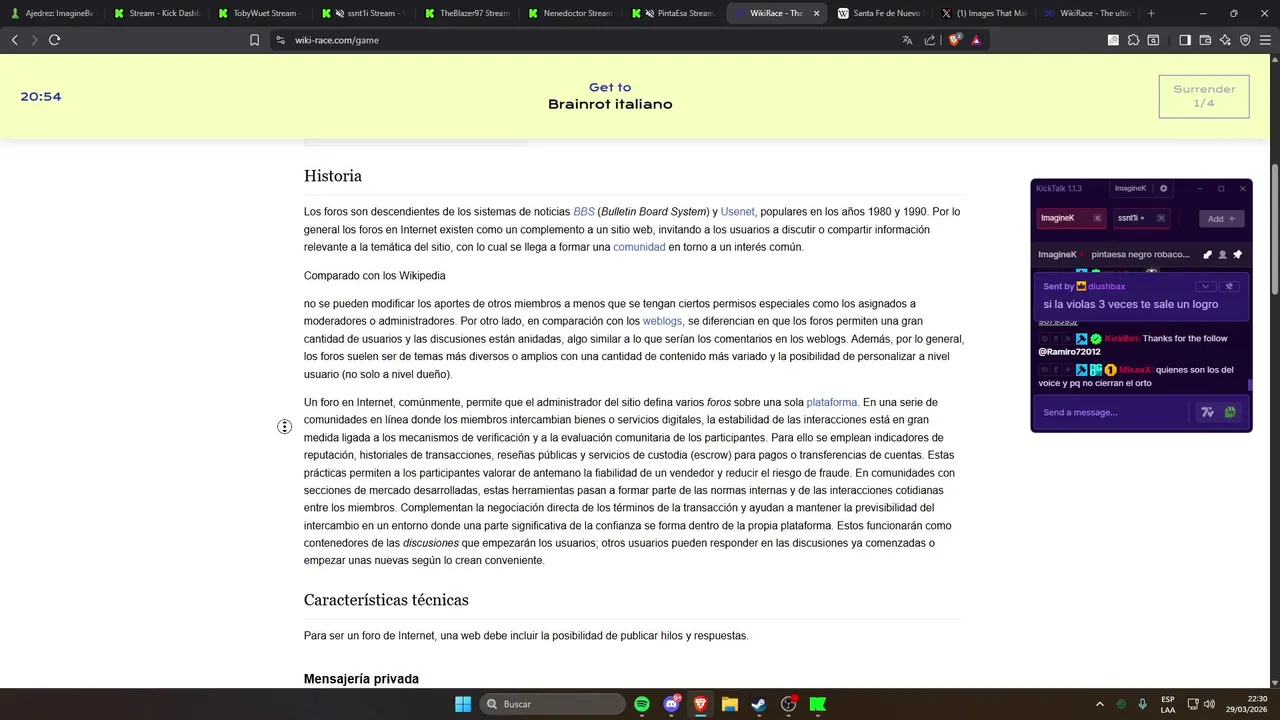This screenshot has height=720, width=1280.
Task: Open Spotify from the taskbar
Action: pyautogui.click(x=642, y=704)
